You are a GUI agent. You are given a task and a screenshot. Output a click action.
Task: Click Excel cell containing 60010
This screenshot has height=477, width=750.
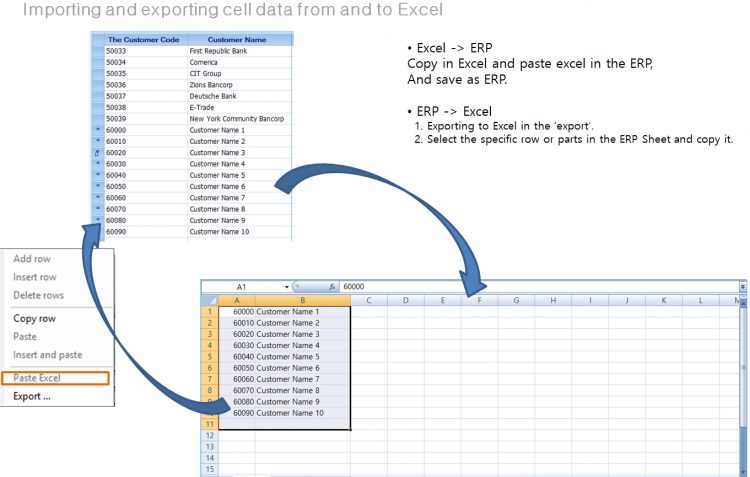click(x=237, y=323)
